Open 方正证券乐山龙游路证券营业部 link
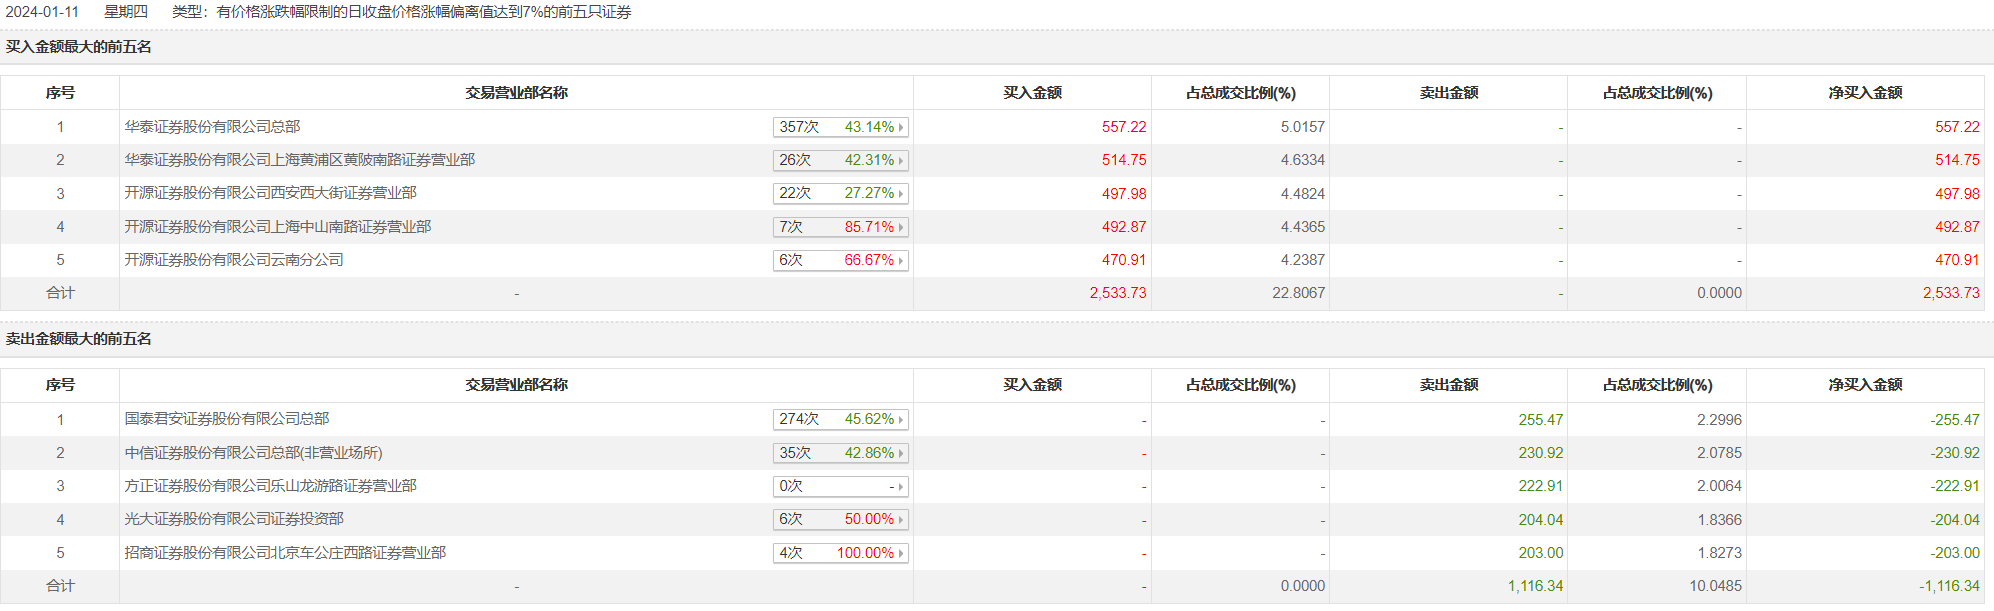1994x611 pixels. (x=270, y=486)
